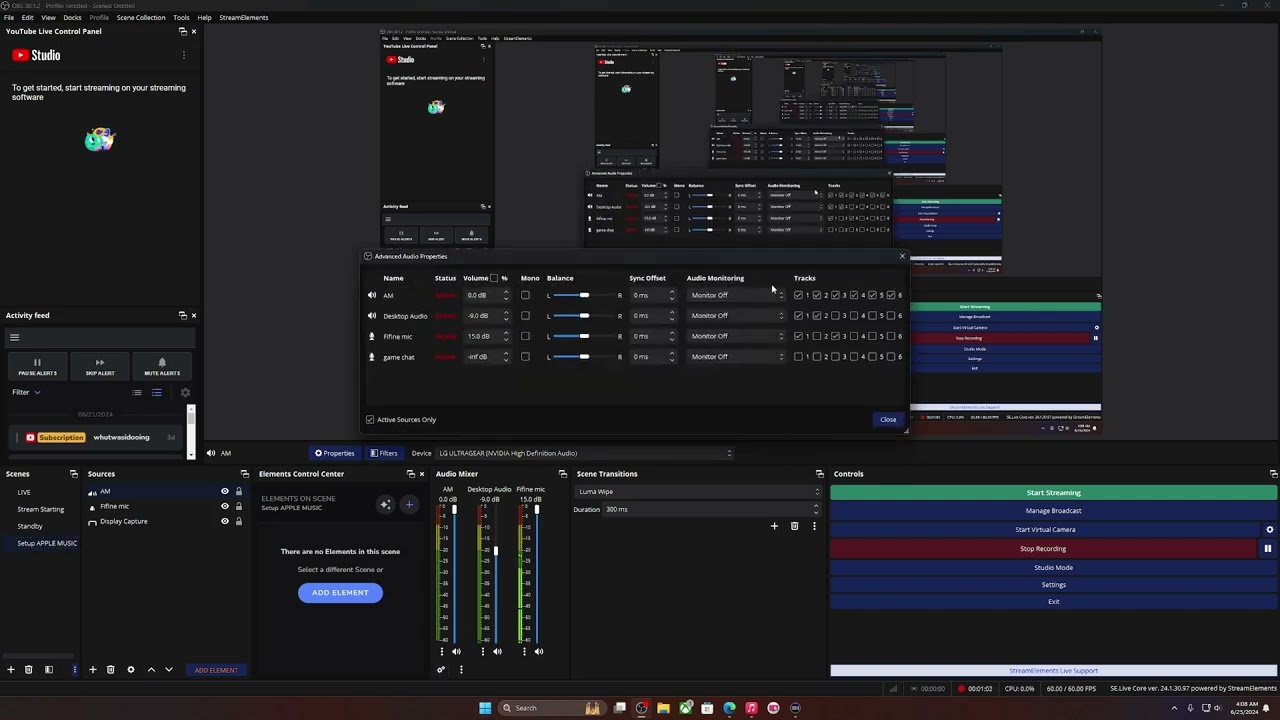Remove the scene transition with trash icon
This screenshot has width=1280, height=720.
(x=794, y=526)
